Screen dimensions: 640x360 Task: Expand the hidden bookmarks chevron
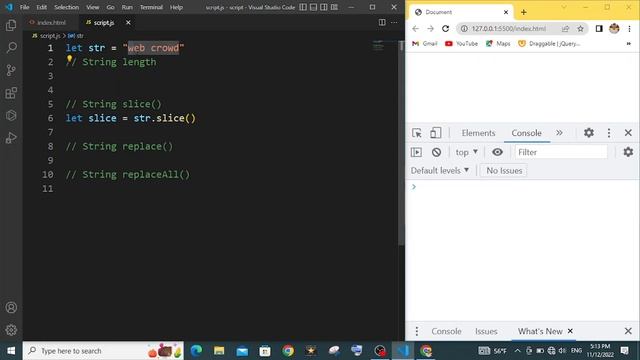click(x=629, y=44)
